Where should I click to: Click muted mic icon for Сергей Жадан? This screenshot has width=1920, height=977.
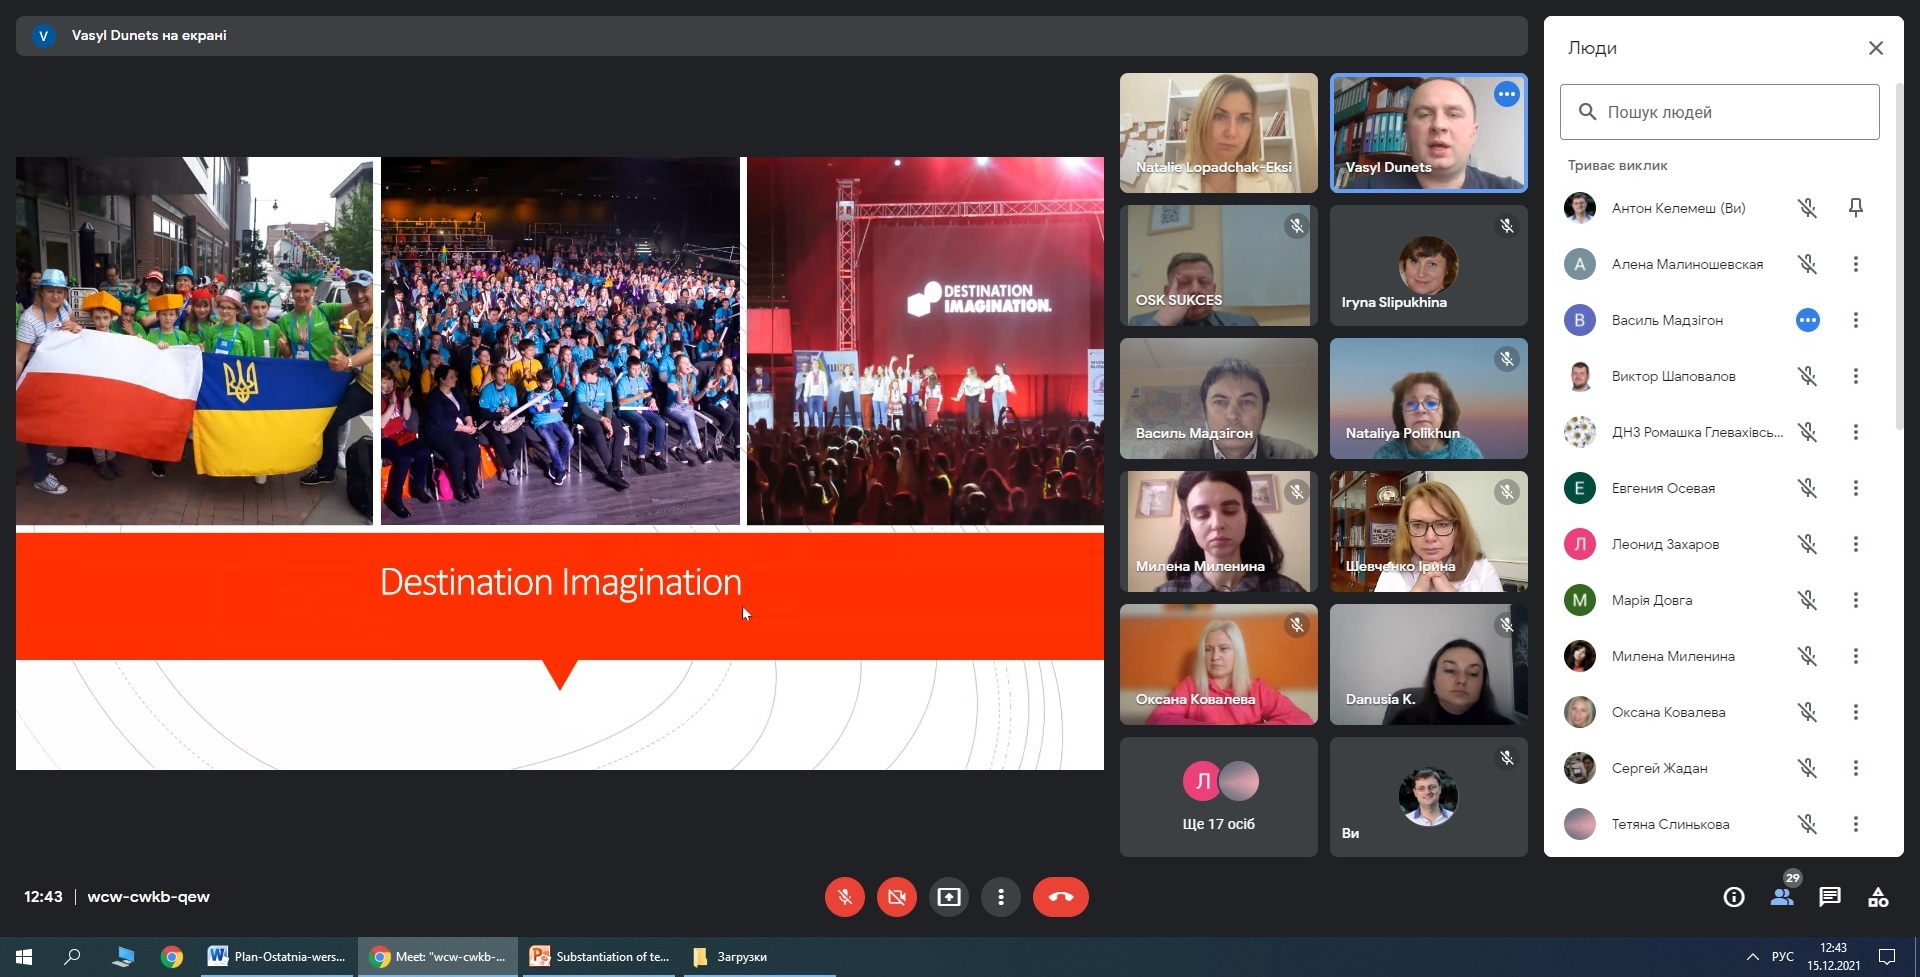click(1807, 768)
